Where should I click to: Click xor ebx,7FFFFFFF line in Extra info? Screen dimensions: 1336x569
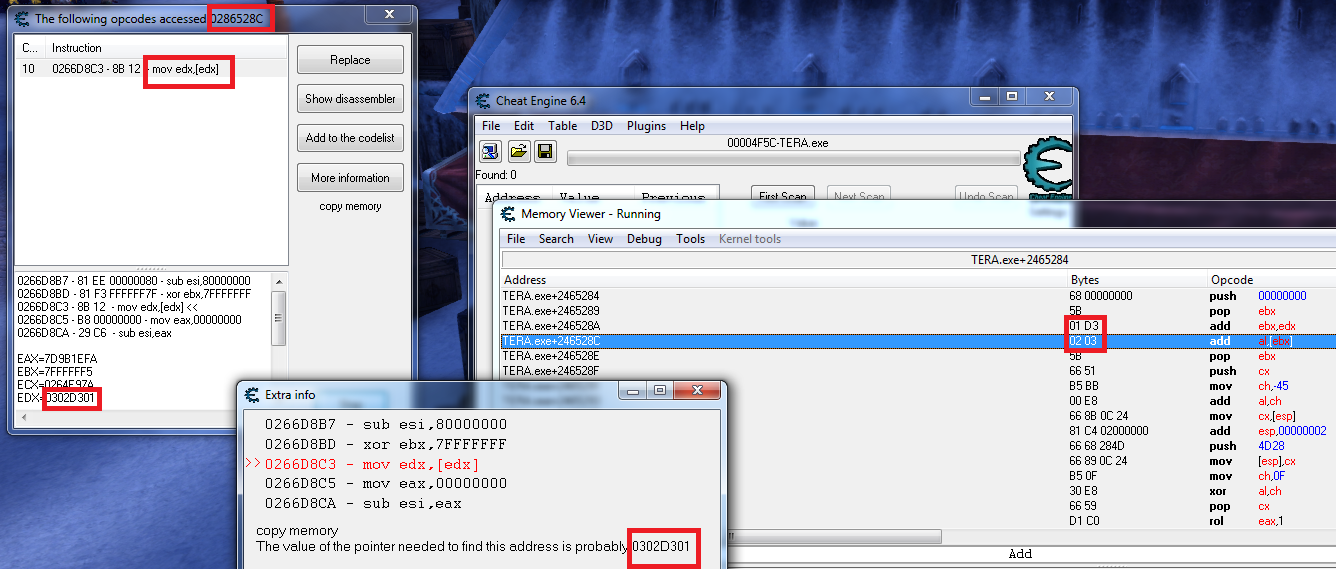(385, 444)
